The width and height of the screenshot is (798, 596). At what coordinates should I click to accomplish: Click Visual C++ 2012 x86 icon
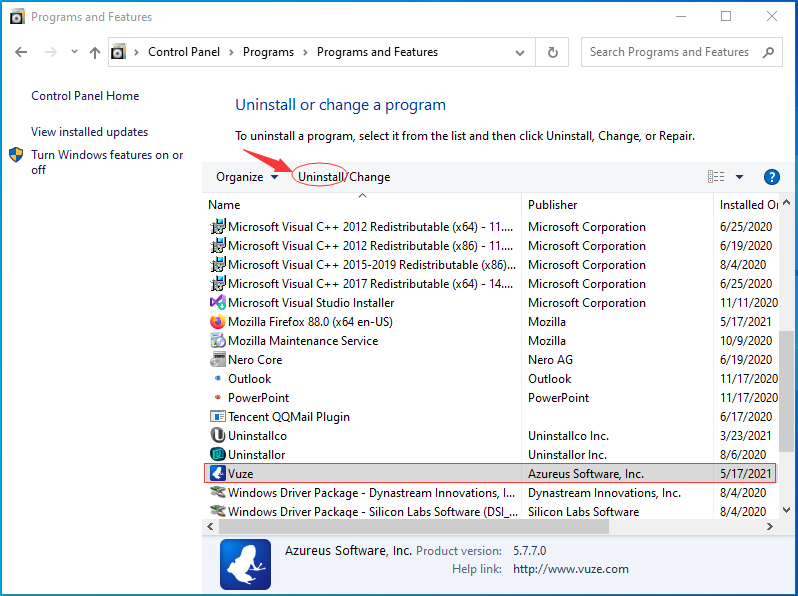click(218, 245)
